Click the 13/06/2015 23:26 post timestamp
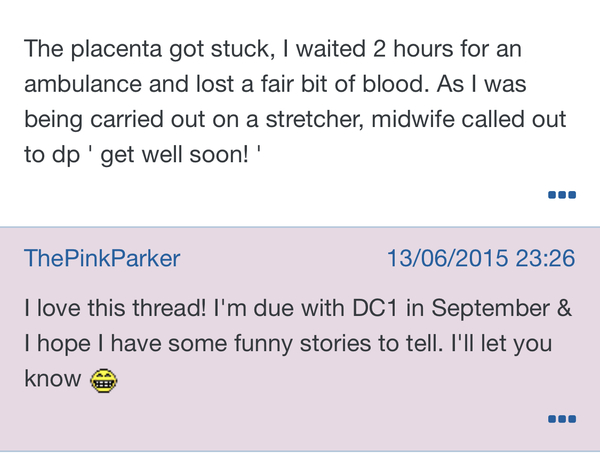The height and width of the screenshot is (467, 600). (481, 259)
